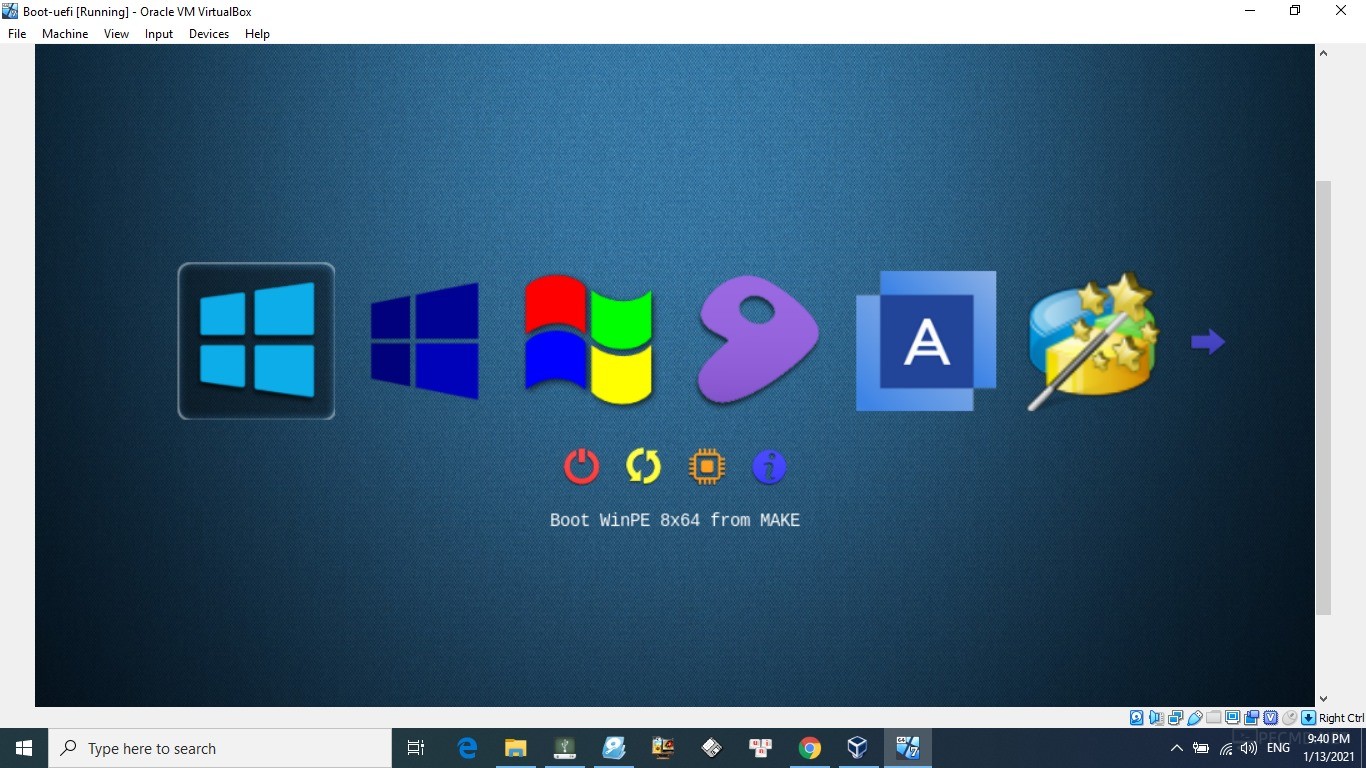Click the Right Ctrl host key label
Viewport: 1366px width, 768px height.
pyautogui.click(x=1341, y=718)
